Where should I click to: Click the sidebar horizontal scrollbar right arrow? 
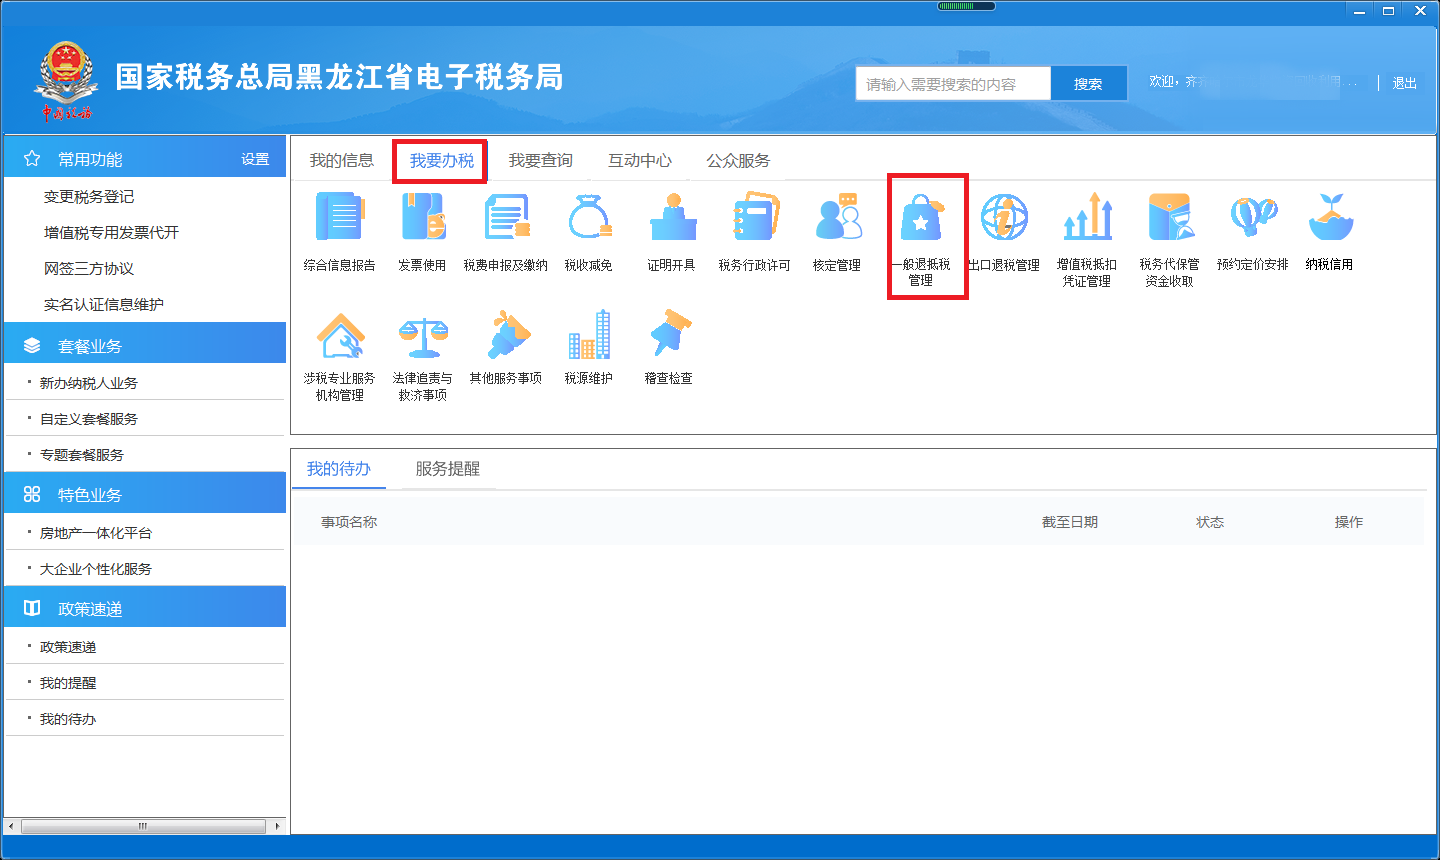point(277,826)
